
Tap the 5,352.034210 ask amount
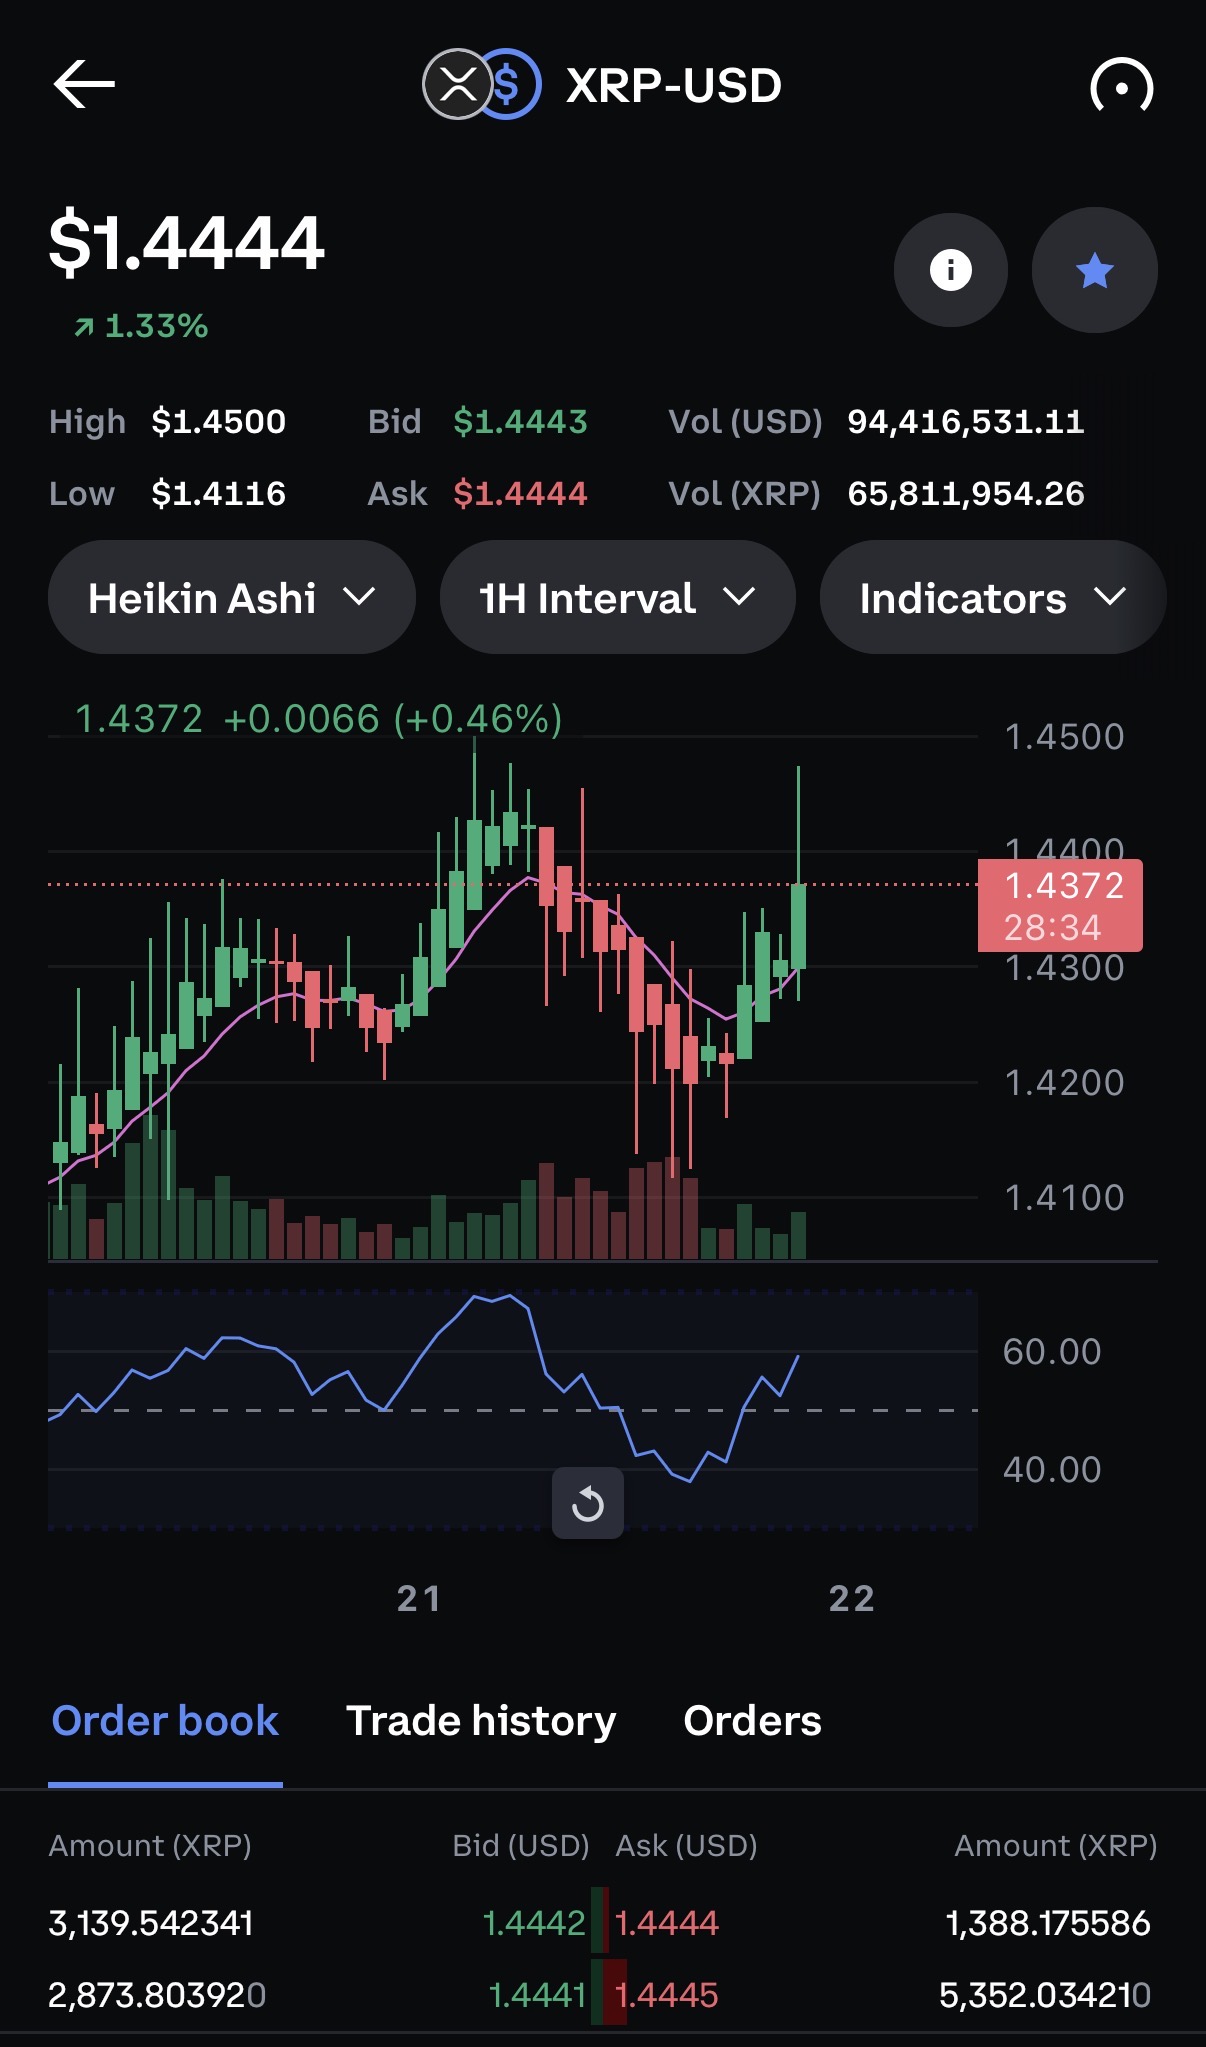pyautogui.click(x=1045, y=1995)
